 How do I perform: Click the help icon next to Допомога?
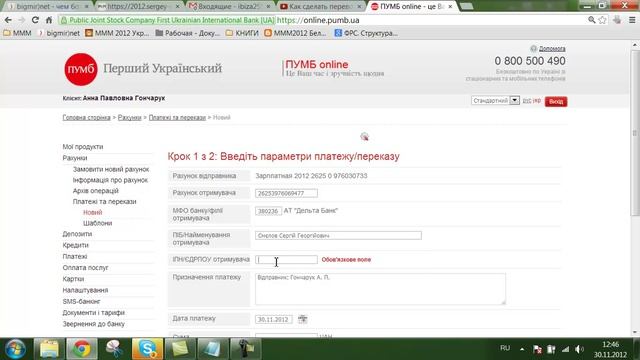click(x=533, y=49)
